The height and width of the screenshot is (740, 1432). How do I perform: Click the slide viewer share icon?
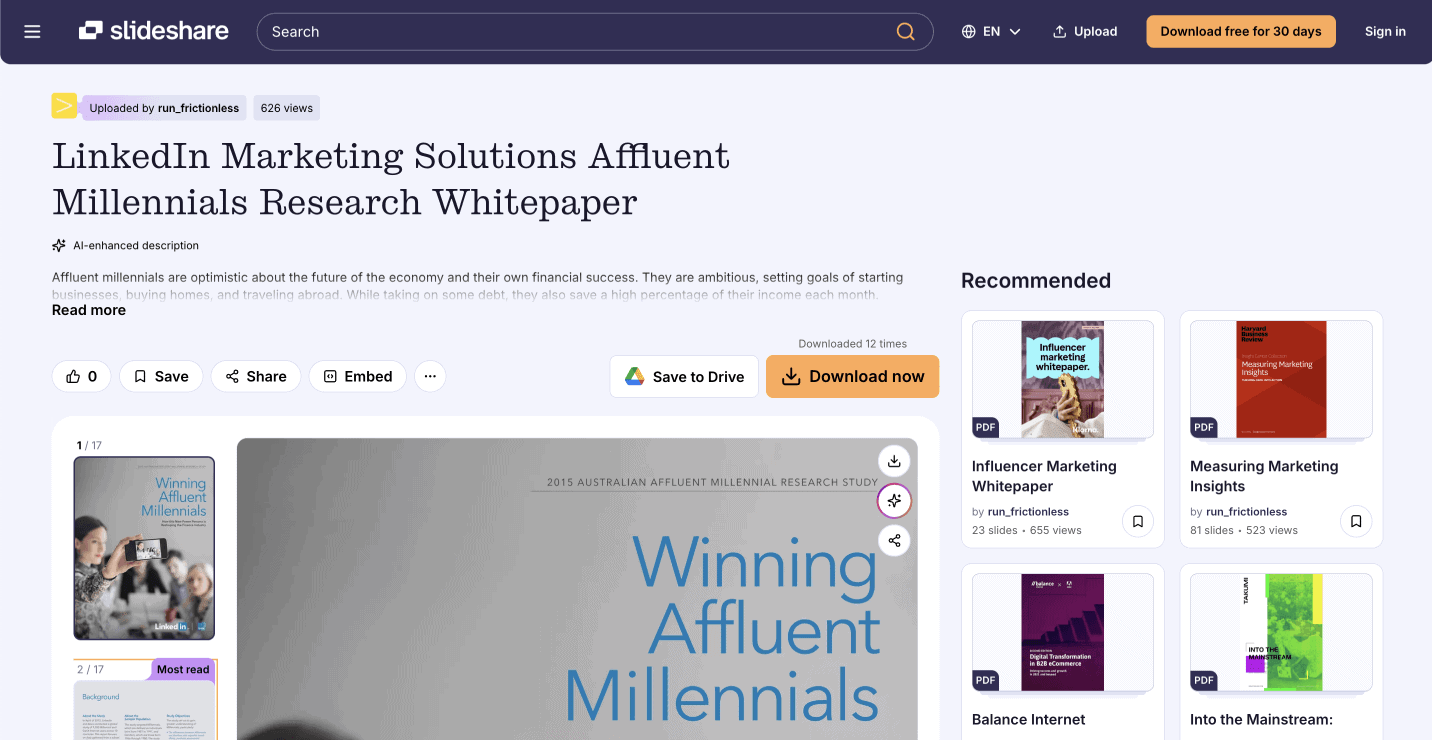(x=894, y=541)
